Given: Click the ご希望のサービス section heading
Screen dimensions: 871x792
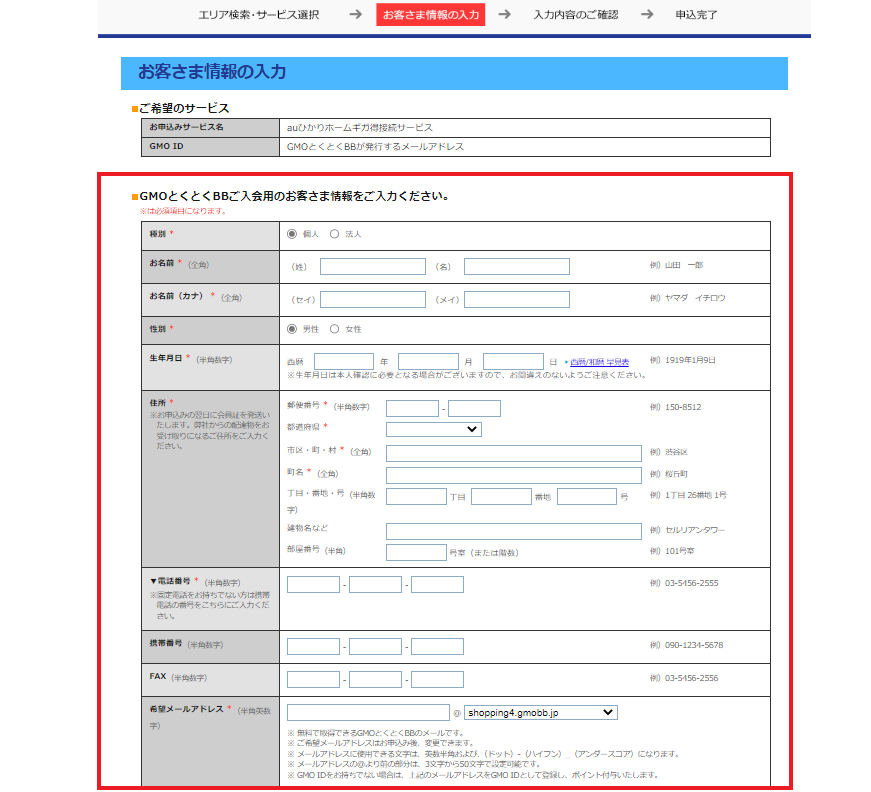Looking at the screenshot, I should point(184,108).
